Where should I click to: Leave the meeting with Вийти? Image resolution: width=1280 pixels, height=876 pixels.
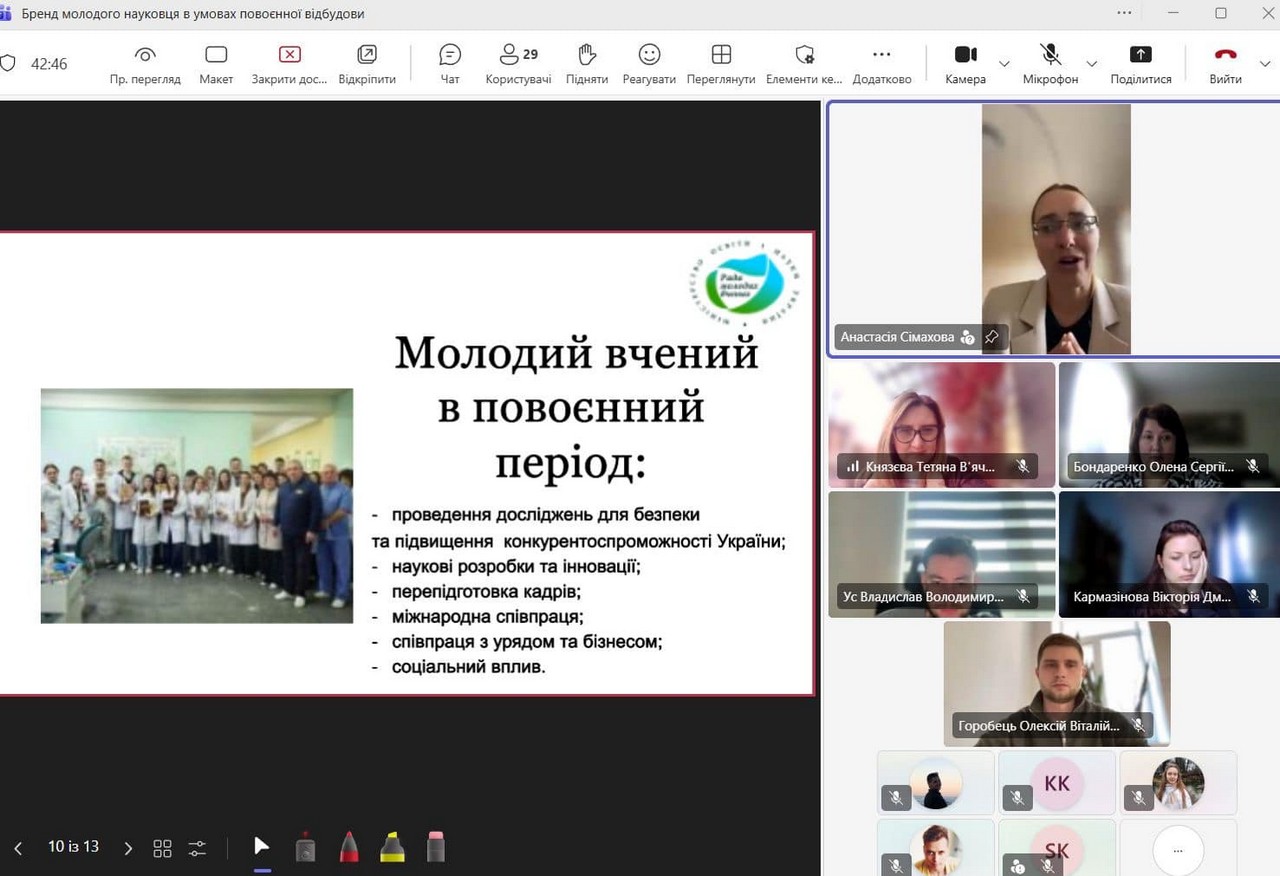click(x=1225, y=63)
